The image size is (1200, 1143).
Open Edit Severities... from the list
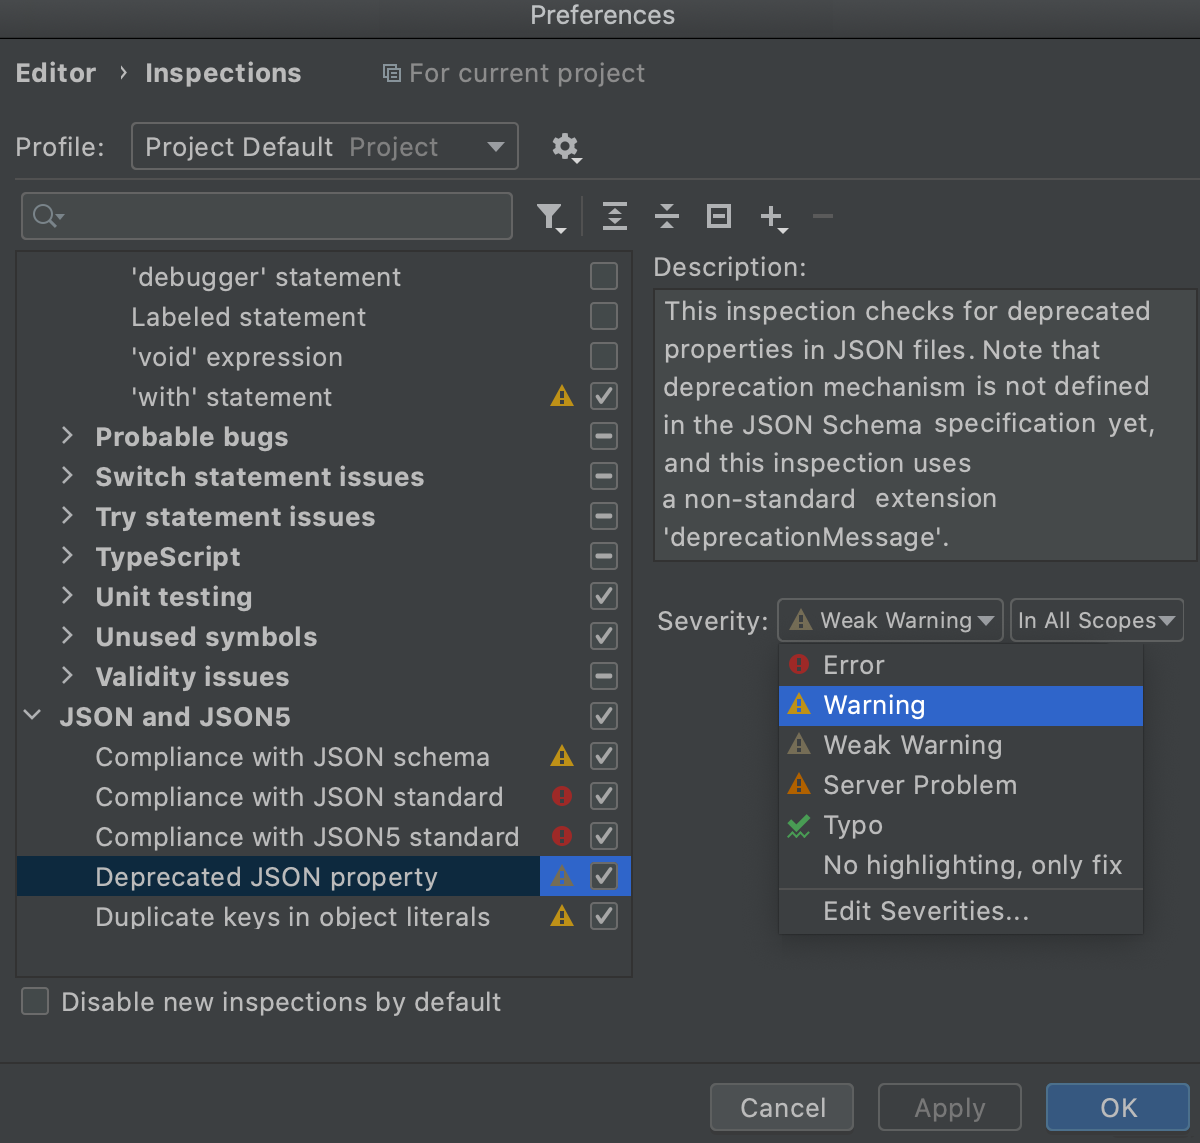point(961,912)
